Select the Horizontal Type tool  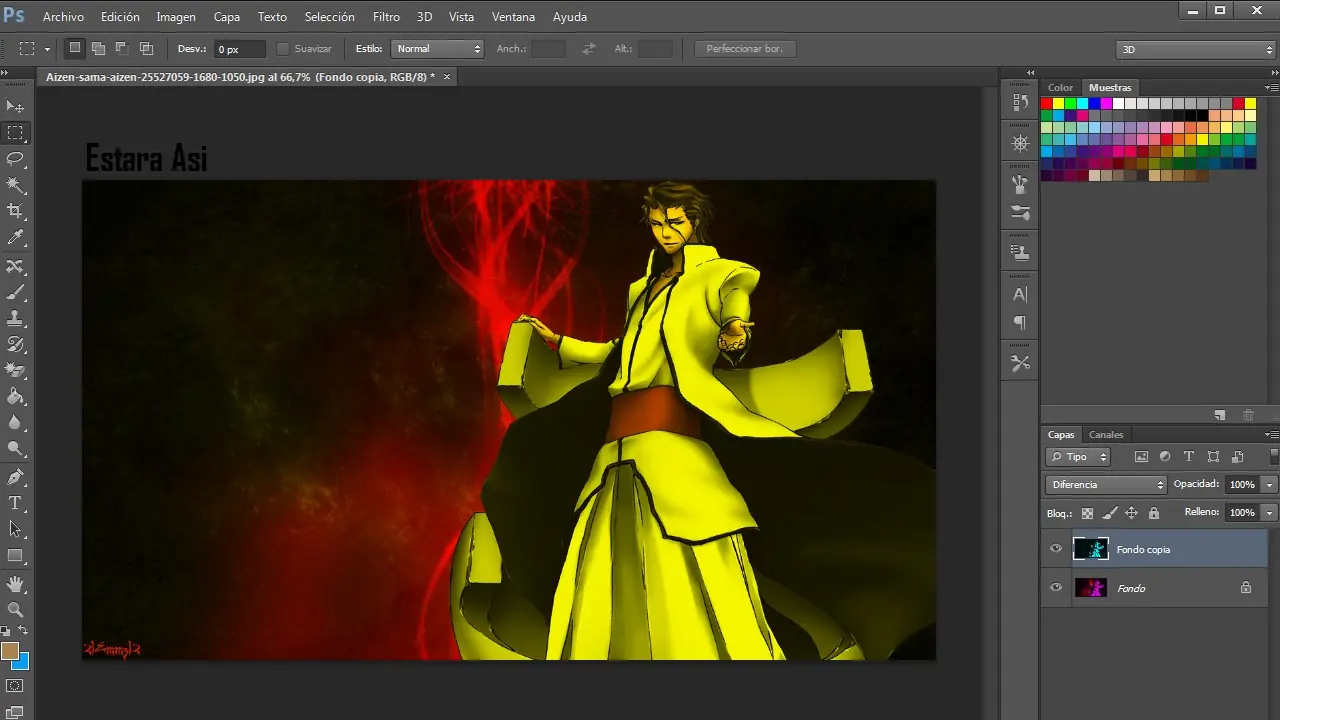point(15,503)
